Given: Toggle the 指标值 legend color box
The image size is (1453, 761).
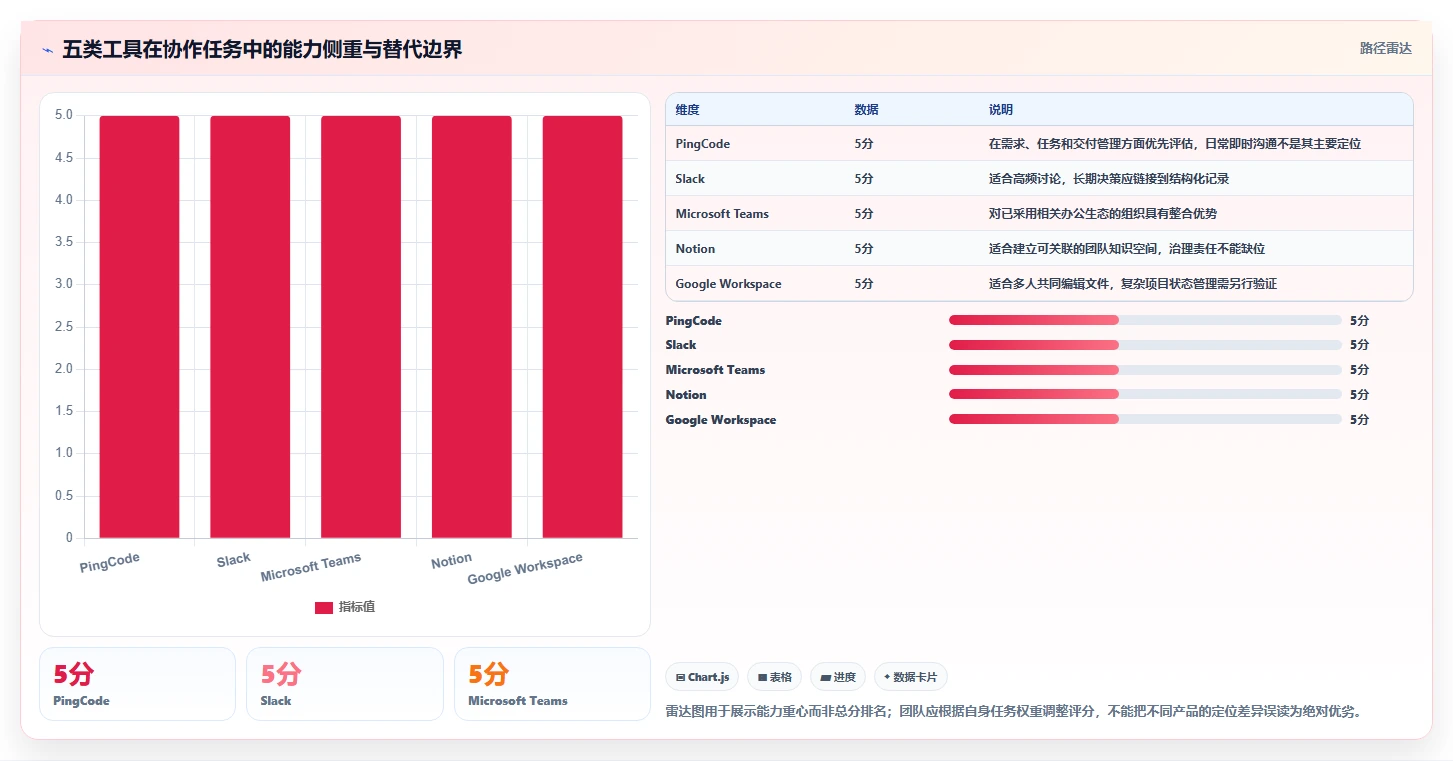Looking at the screenshot, I should [x=324, y=607].
